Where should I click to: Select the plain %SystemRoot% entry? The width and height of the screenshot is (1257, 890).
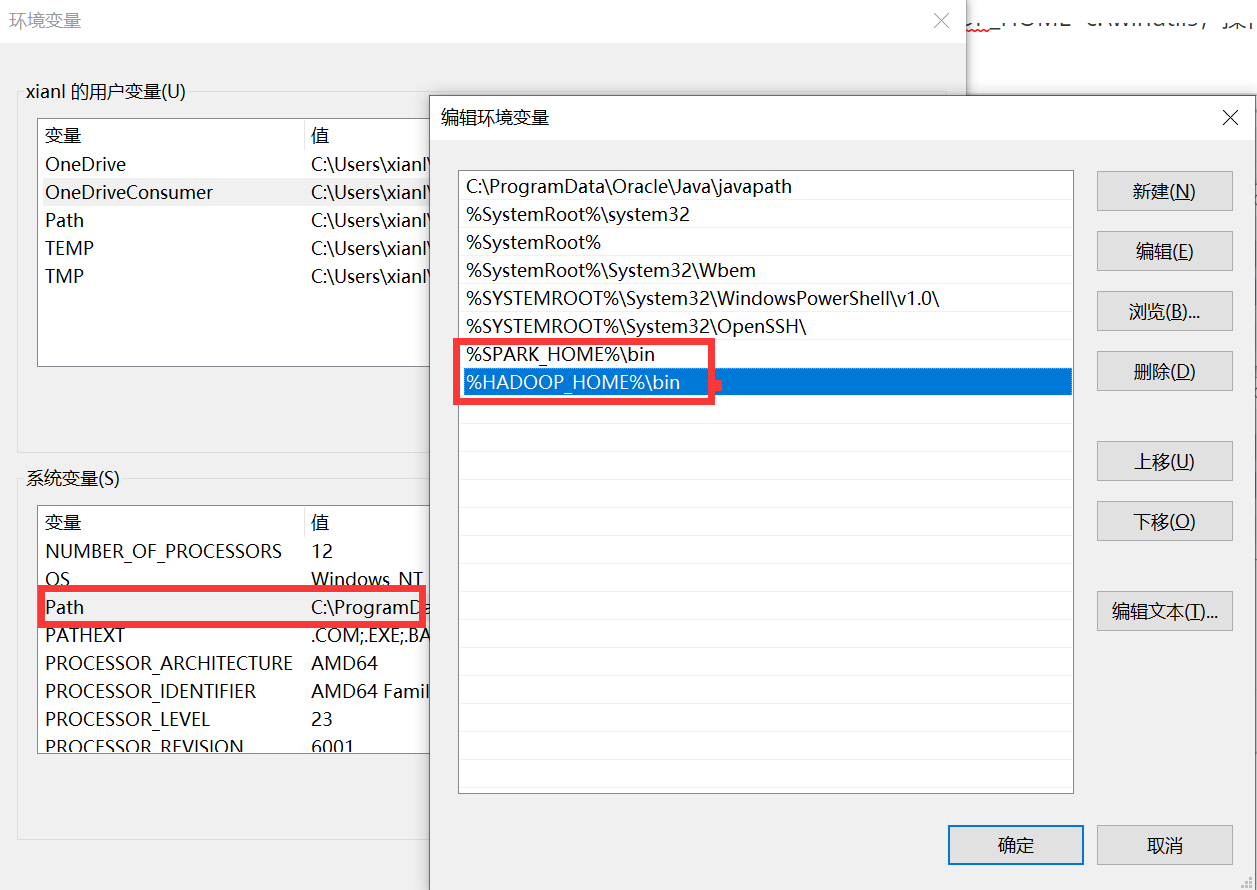[x=766, y=242]
